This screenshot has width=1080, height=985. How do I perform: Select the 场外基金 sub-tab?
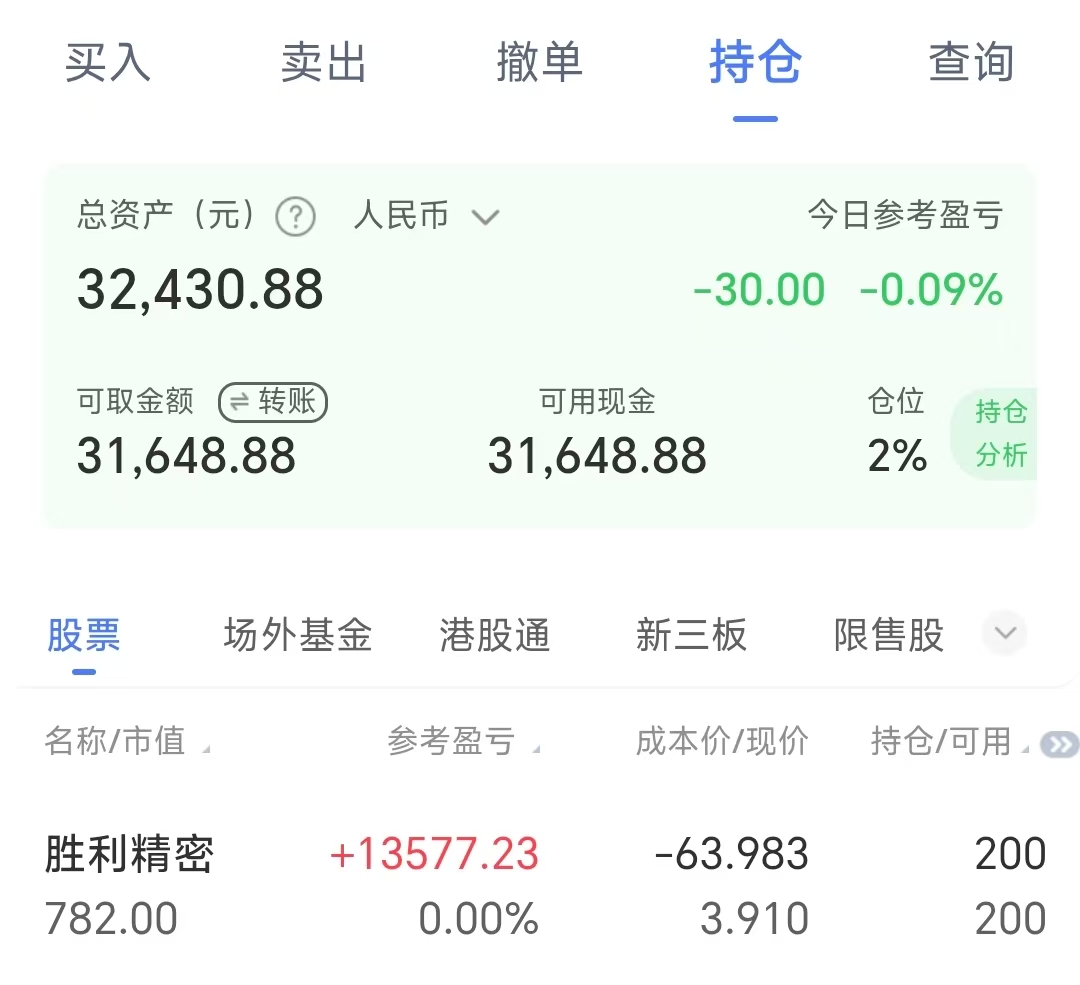298,635
